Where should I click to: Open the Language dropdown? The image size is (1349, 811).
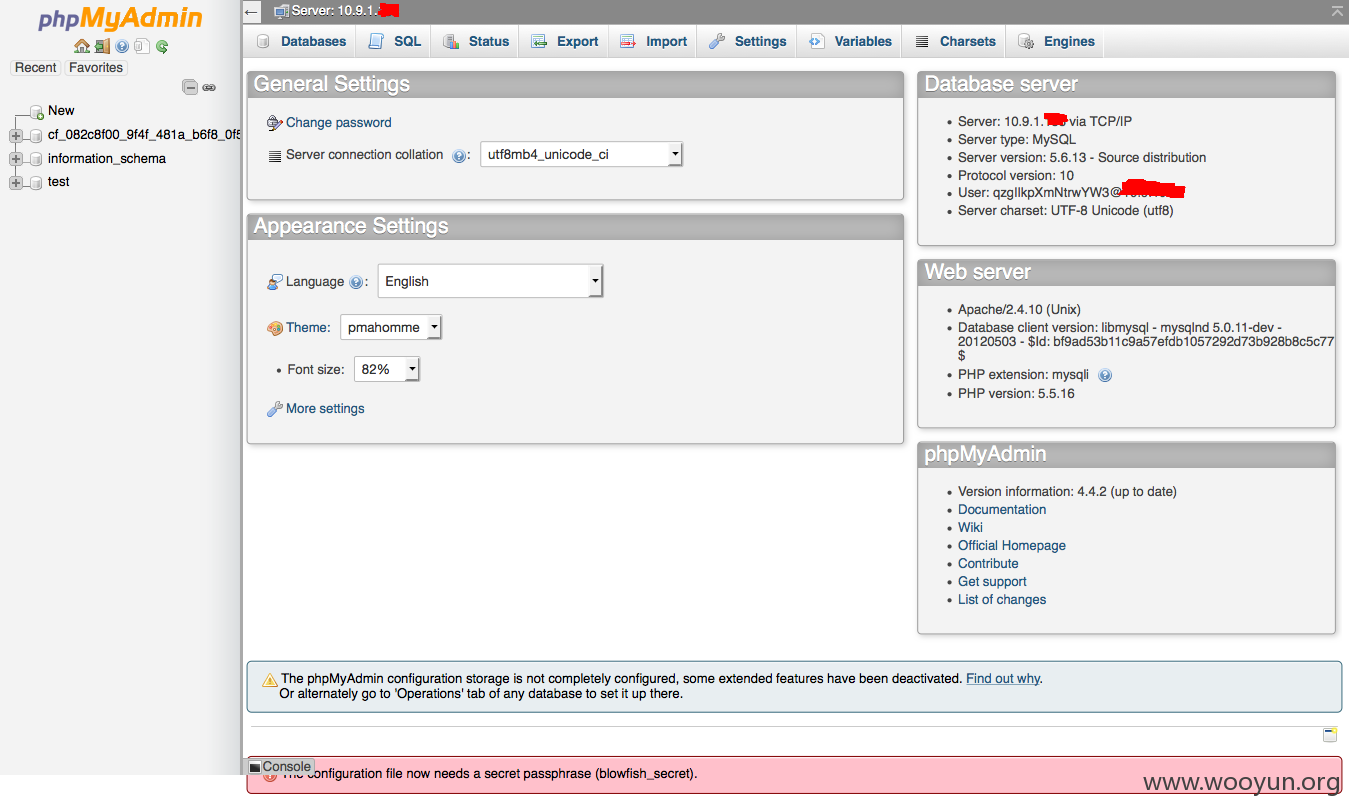point(490,281)
